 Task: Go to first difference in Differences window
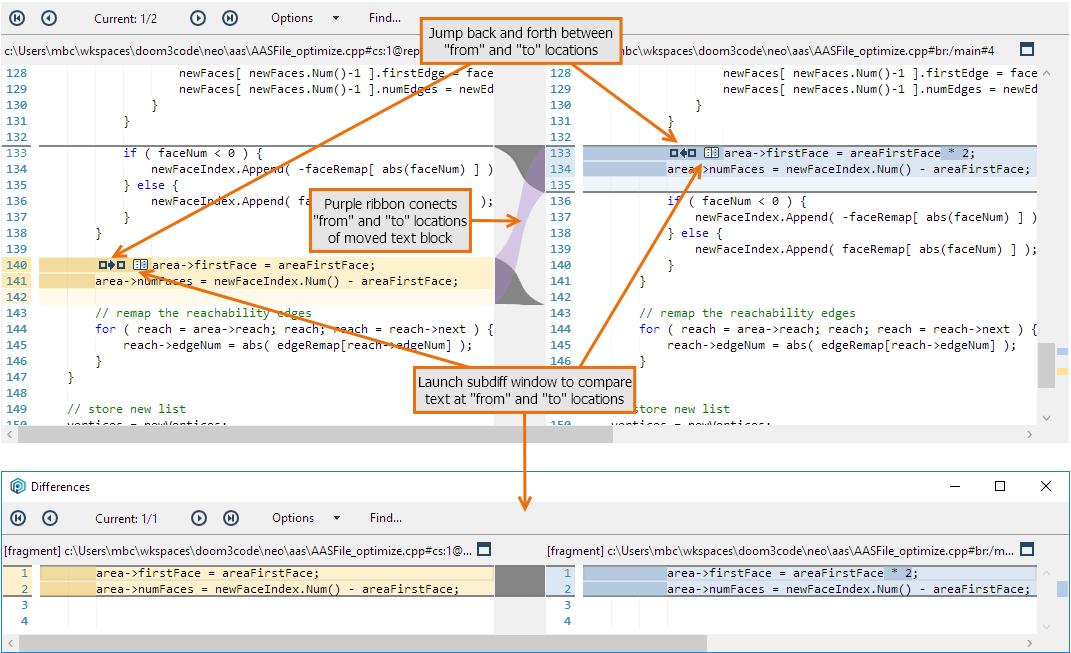pos(18,518)
